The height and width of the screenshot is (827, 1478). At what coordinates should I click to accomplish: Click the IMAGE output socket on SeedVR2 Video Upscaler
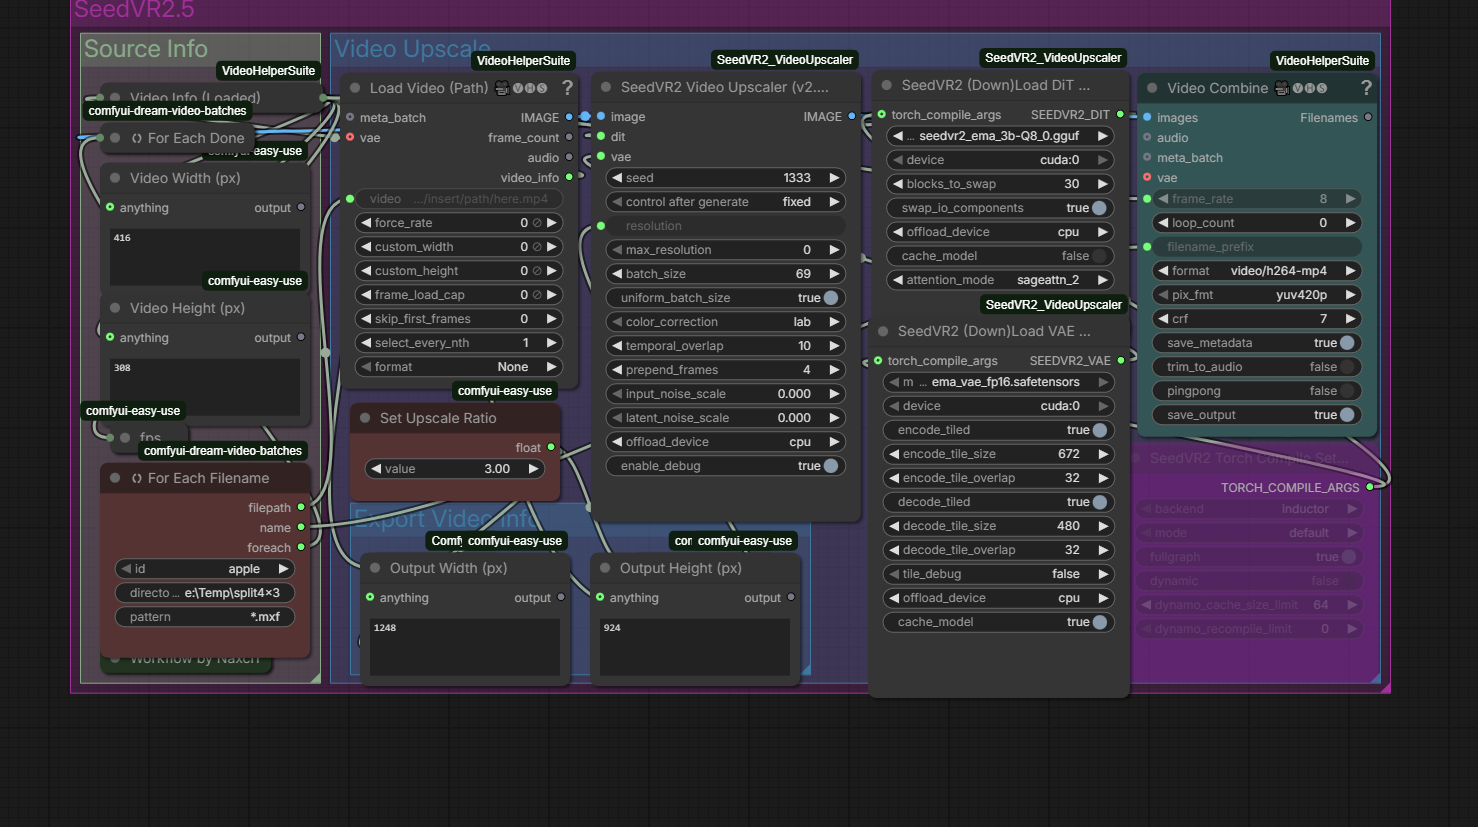click(852, 117)
